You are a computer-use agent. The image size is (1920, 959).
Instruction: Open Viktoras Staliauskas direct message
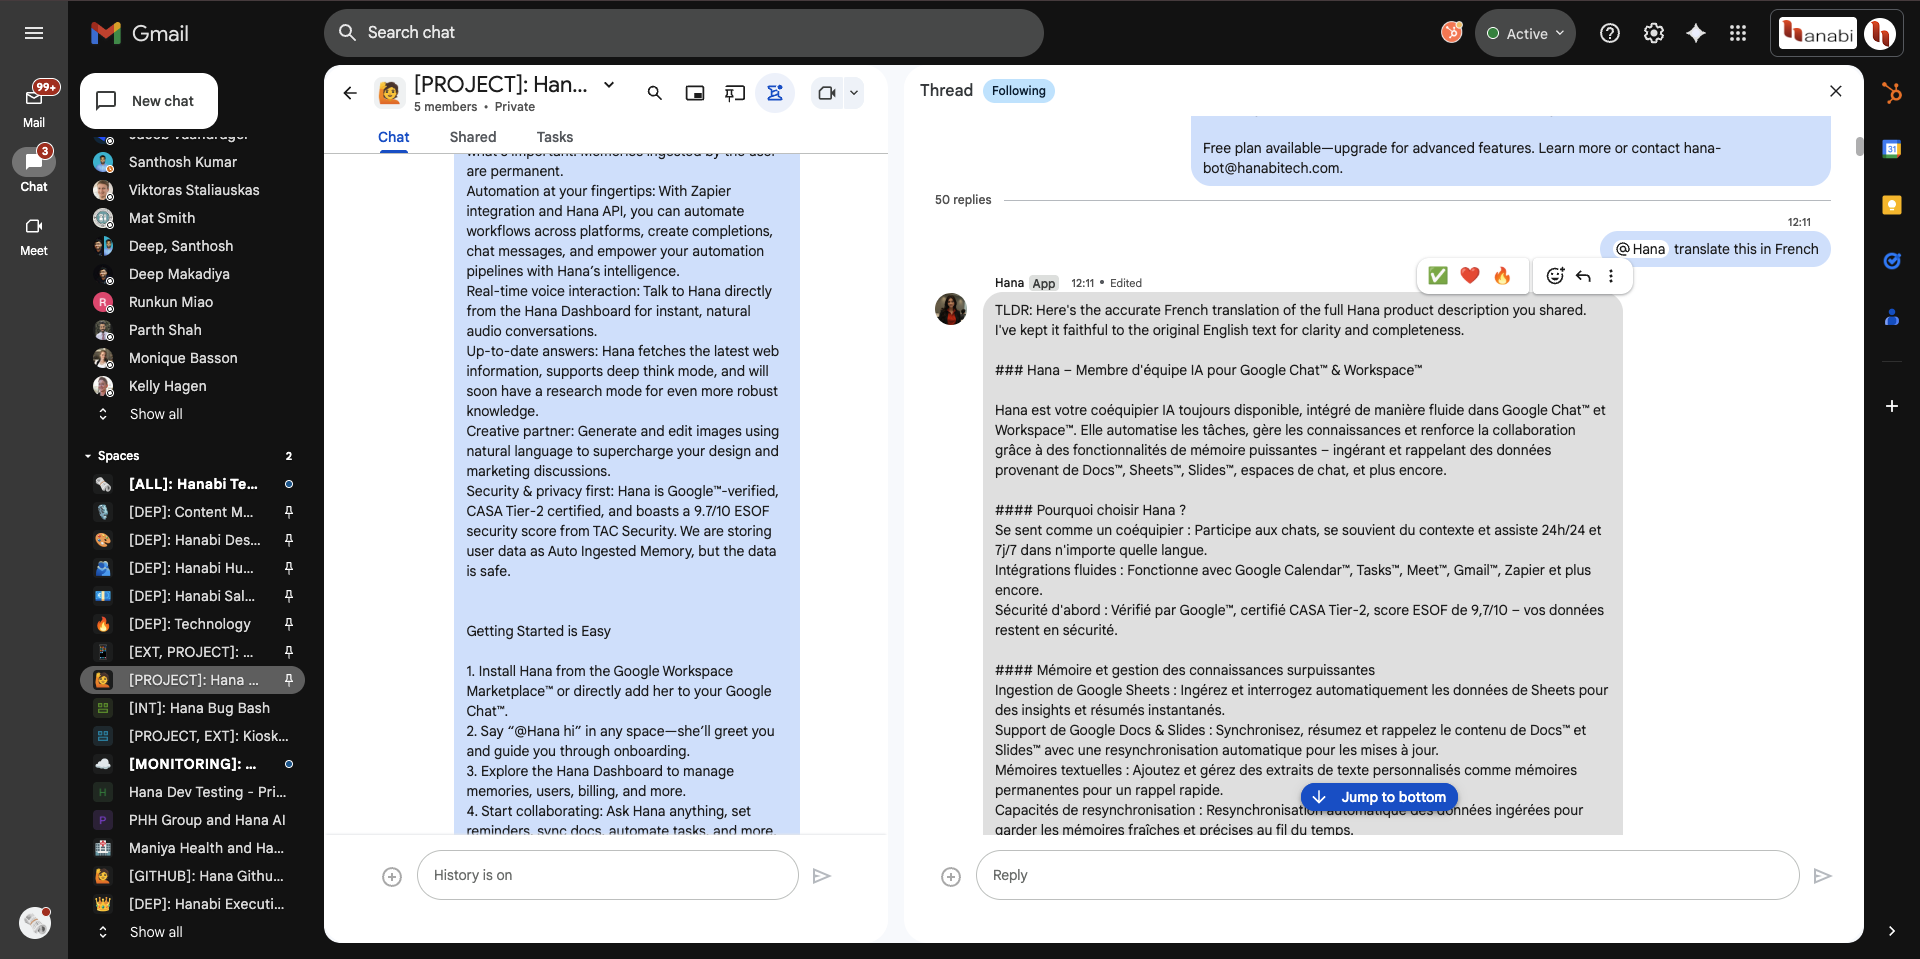192,190
